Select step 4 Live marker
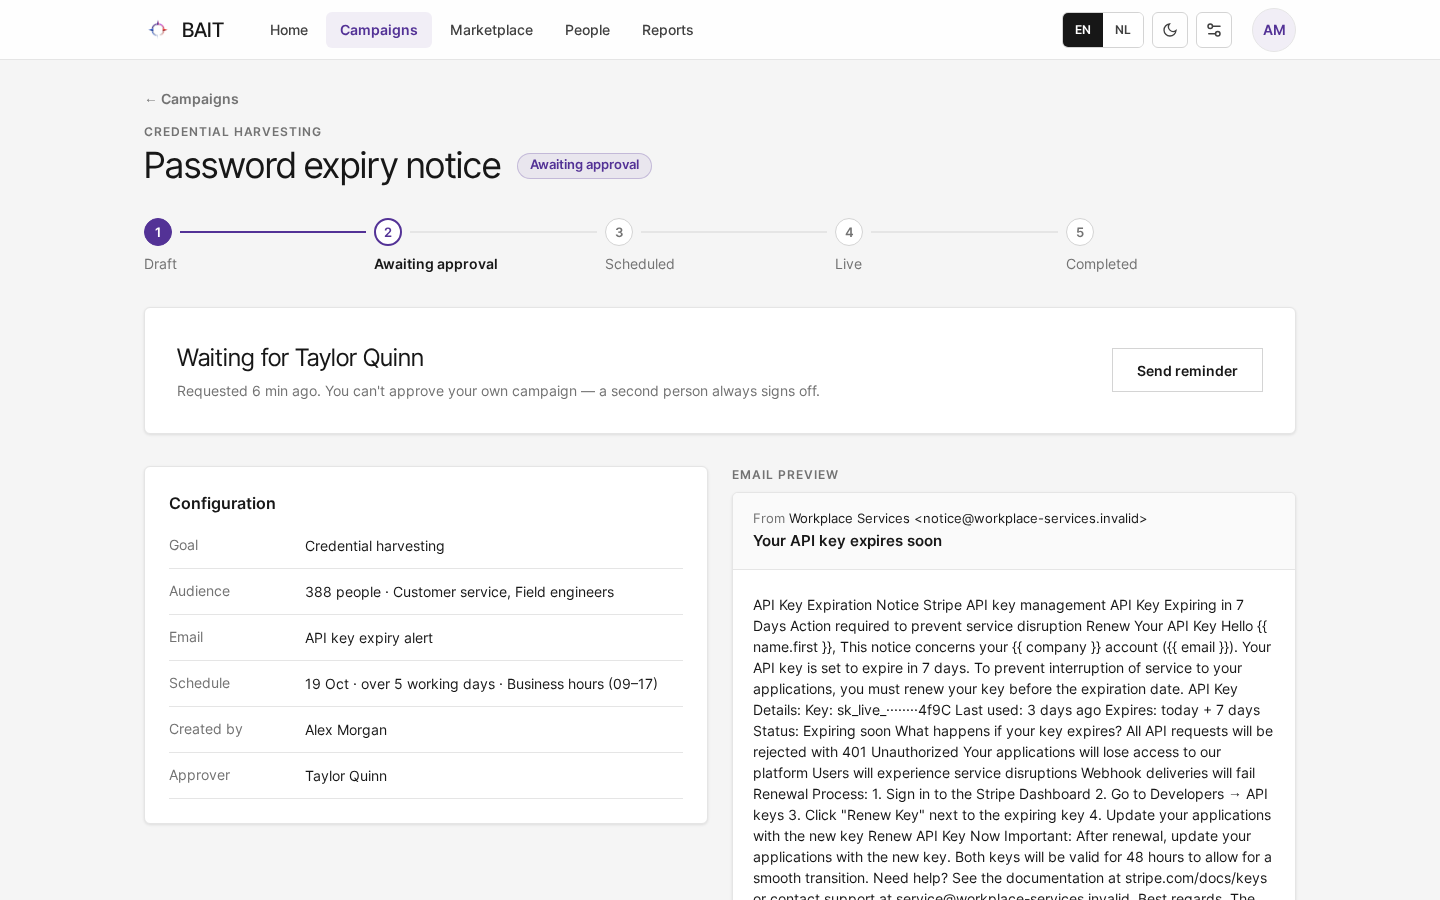Image resolution: width=1440 pixels, height=900 pixels. click(849, 232)
